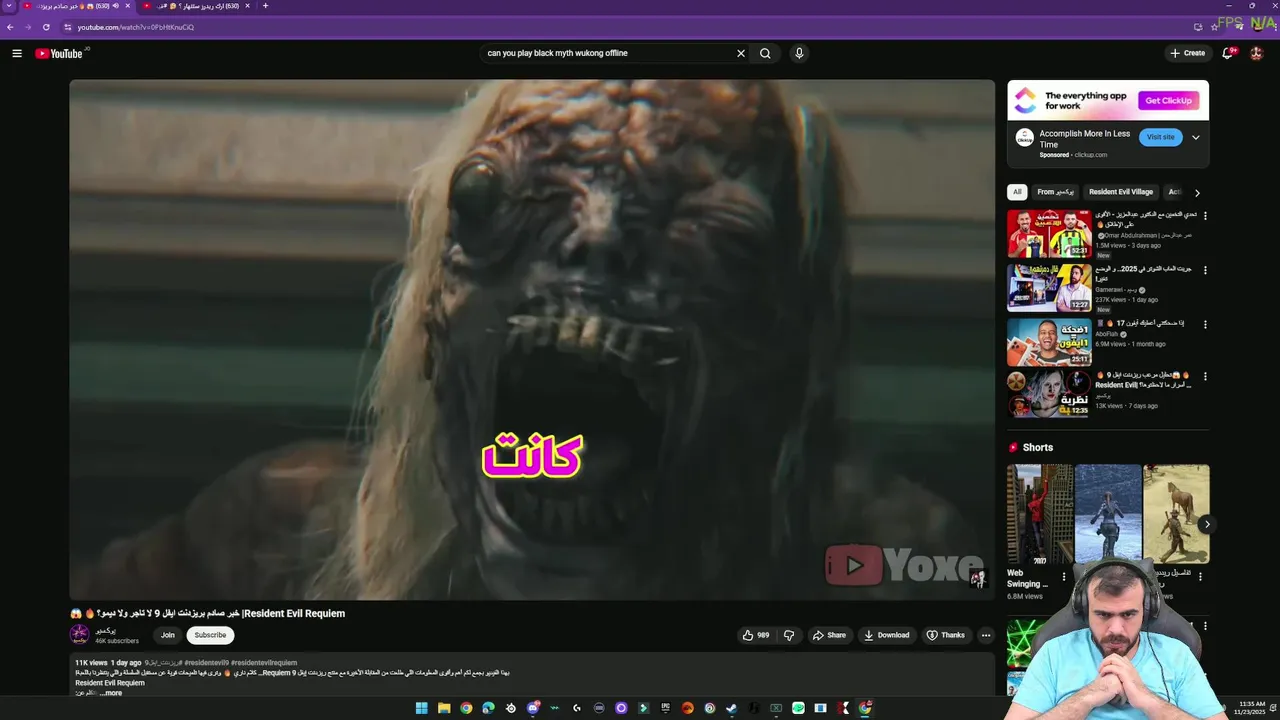Open the YouTube account avatar menu
This screenshot has width=1280, height=720.
pyautogui.click(x=1257, y=53)
